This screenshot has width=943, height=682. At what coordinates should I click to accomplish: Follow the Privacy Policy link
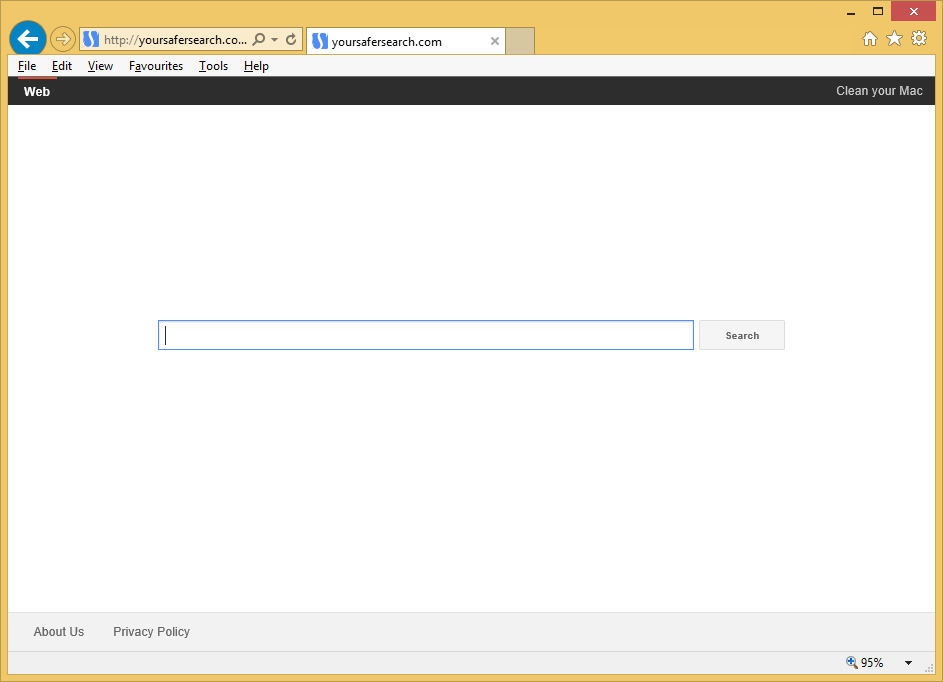(151, 632)
